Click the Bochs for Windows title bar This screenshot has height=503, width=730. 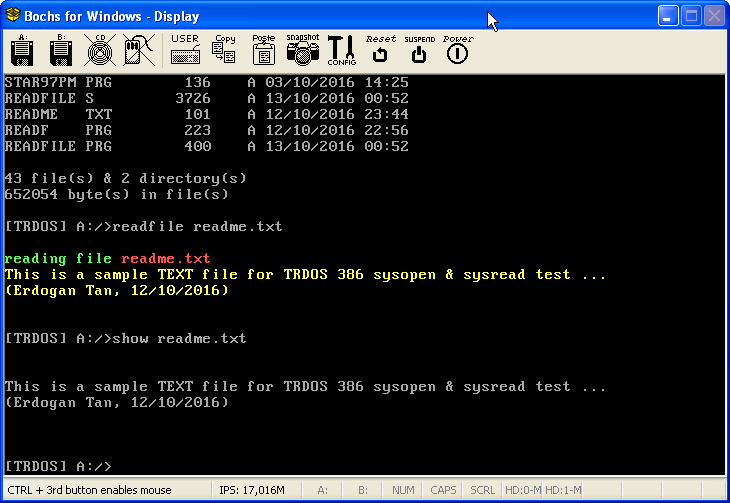click(x=300, y=16)
